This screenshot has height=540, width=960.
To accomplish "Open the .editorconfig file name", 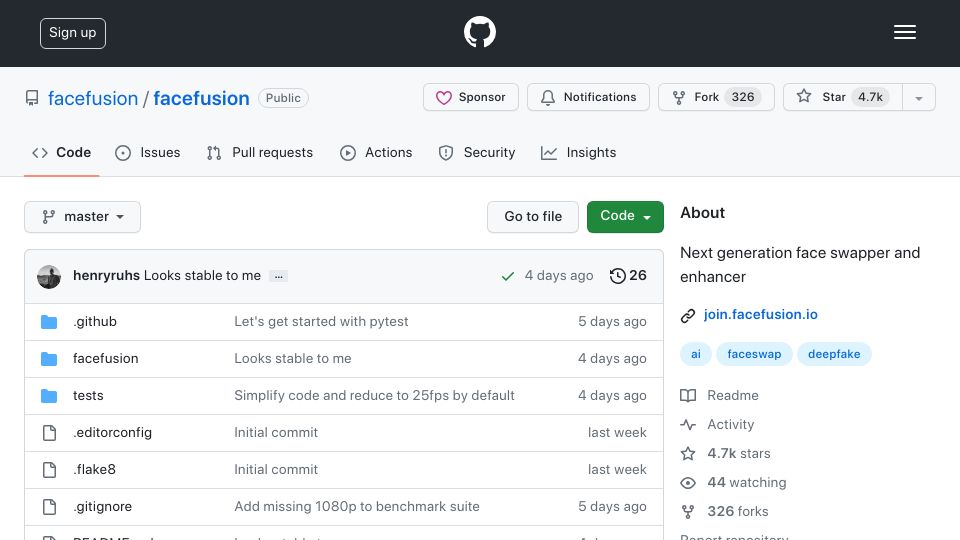I will point(113,432).
